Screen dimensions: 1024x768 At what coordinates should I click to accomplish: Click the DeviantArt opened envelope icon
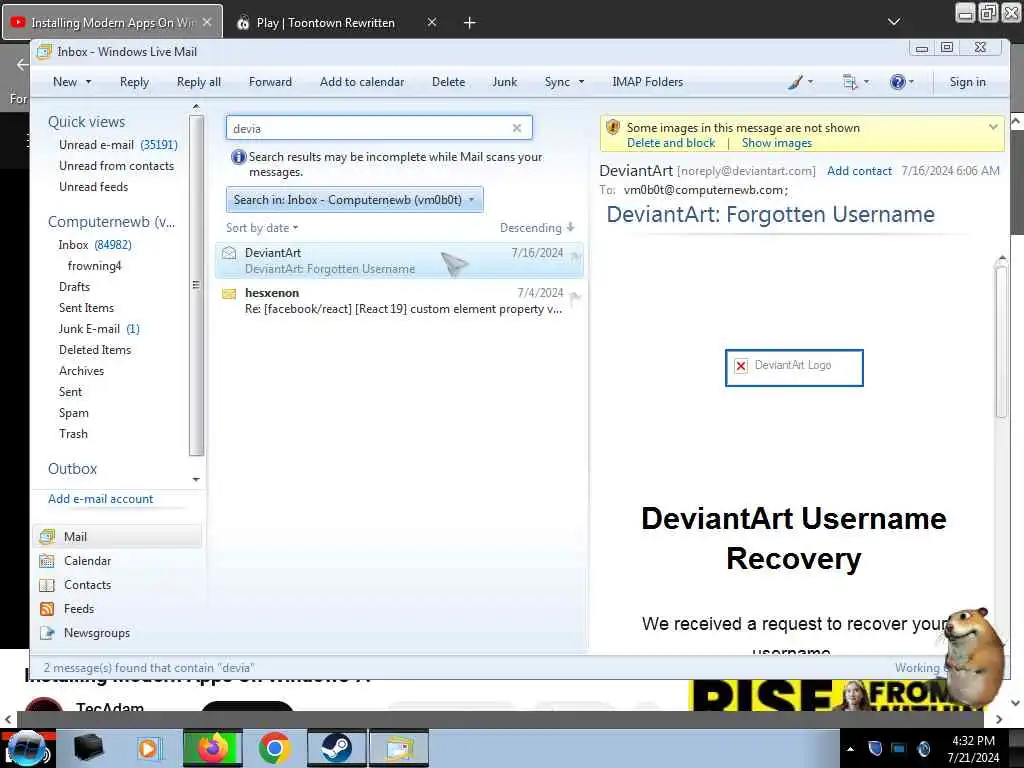click(229, 253)
